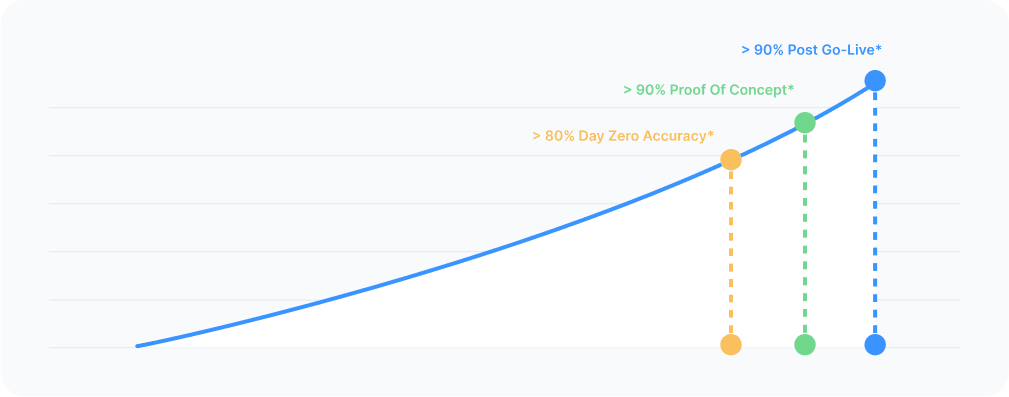The image size is (1009, 397).
Task: Click the '> 90% Proof Of Concept*' label
Action: click(708, 90)
